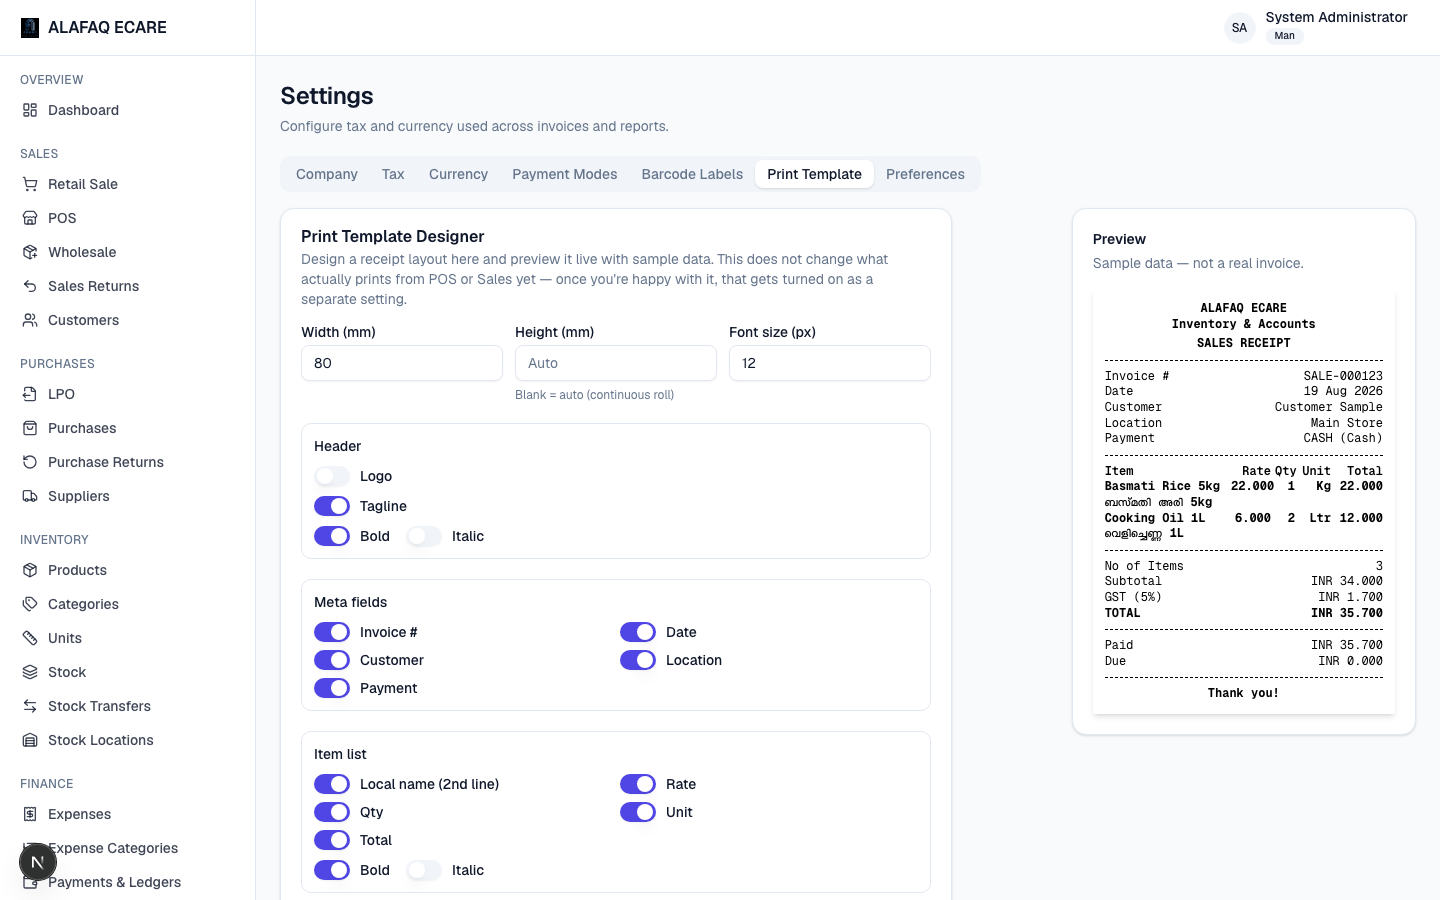The image size is (1440, 900).
Task: Toggle the Unit column switch
Action: (x=638, y=812)
